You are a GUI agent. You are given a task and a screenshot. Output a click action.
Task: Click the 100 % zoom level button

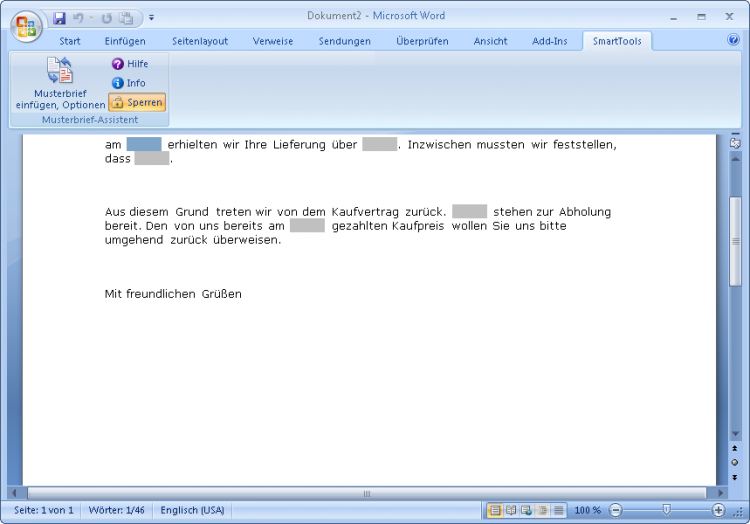(x=588, y=510)
